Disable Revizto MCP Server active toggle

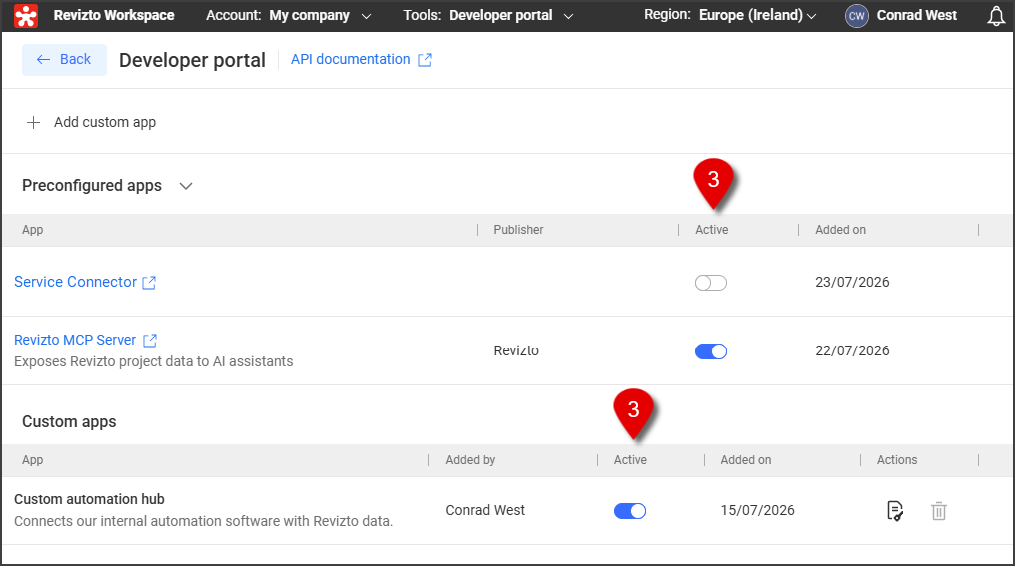click(711, 351)
